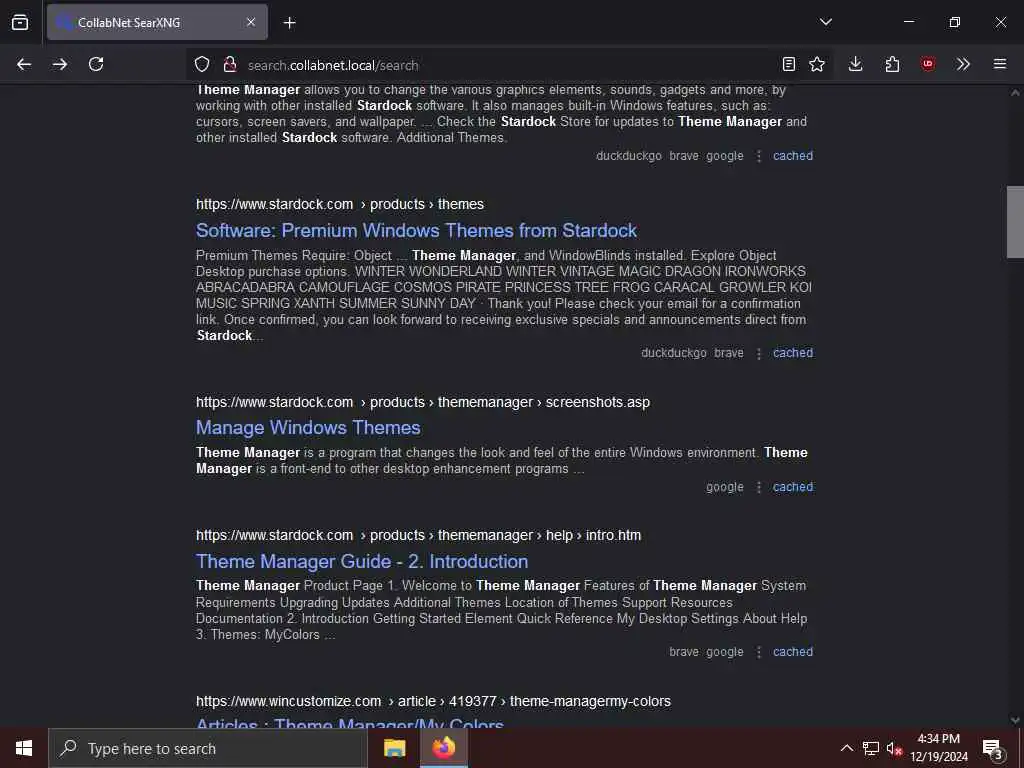
Task: Open the extensions menu
Action: tap(892, 64)
